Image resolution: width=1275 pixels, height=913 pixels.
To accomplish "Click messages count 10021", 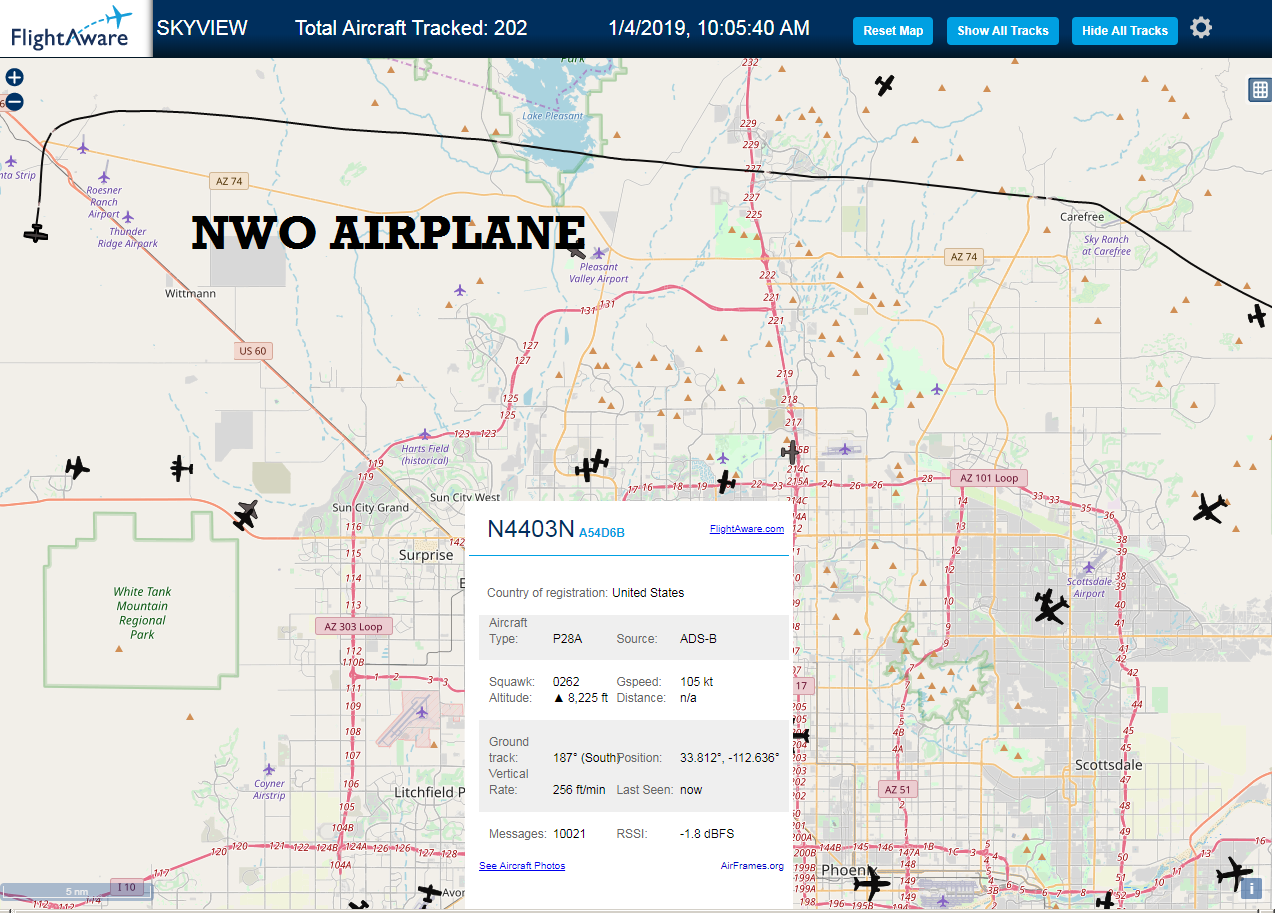I will 569,834.
